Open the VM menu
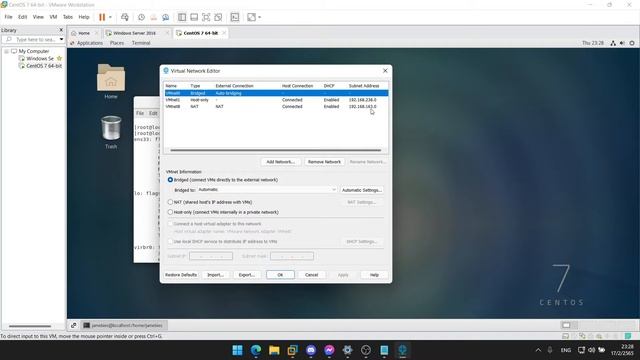This screenshot has width=640, height=360. coord(53,17)
